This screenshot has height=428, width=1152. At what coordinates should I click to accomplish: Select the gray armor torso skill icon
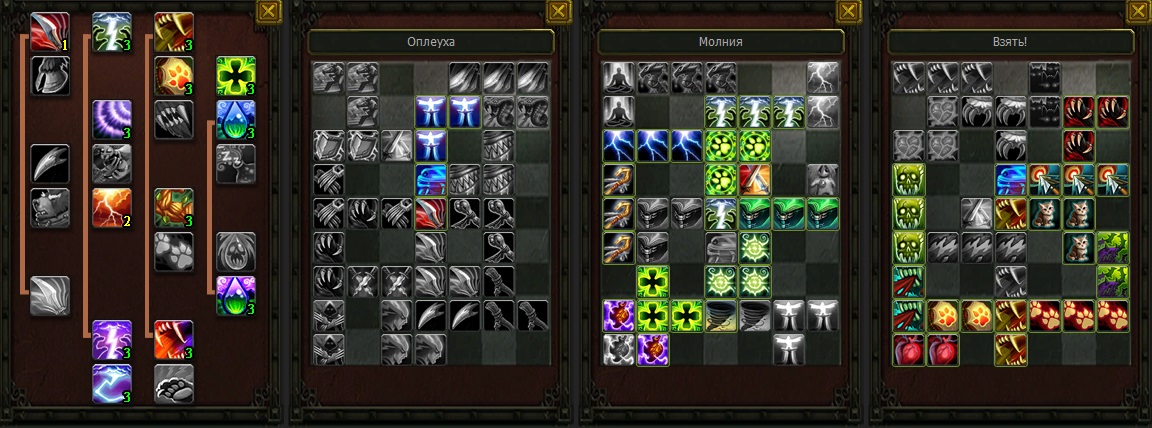pyautogui.click(x=50, y=76)
